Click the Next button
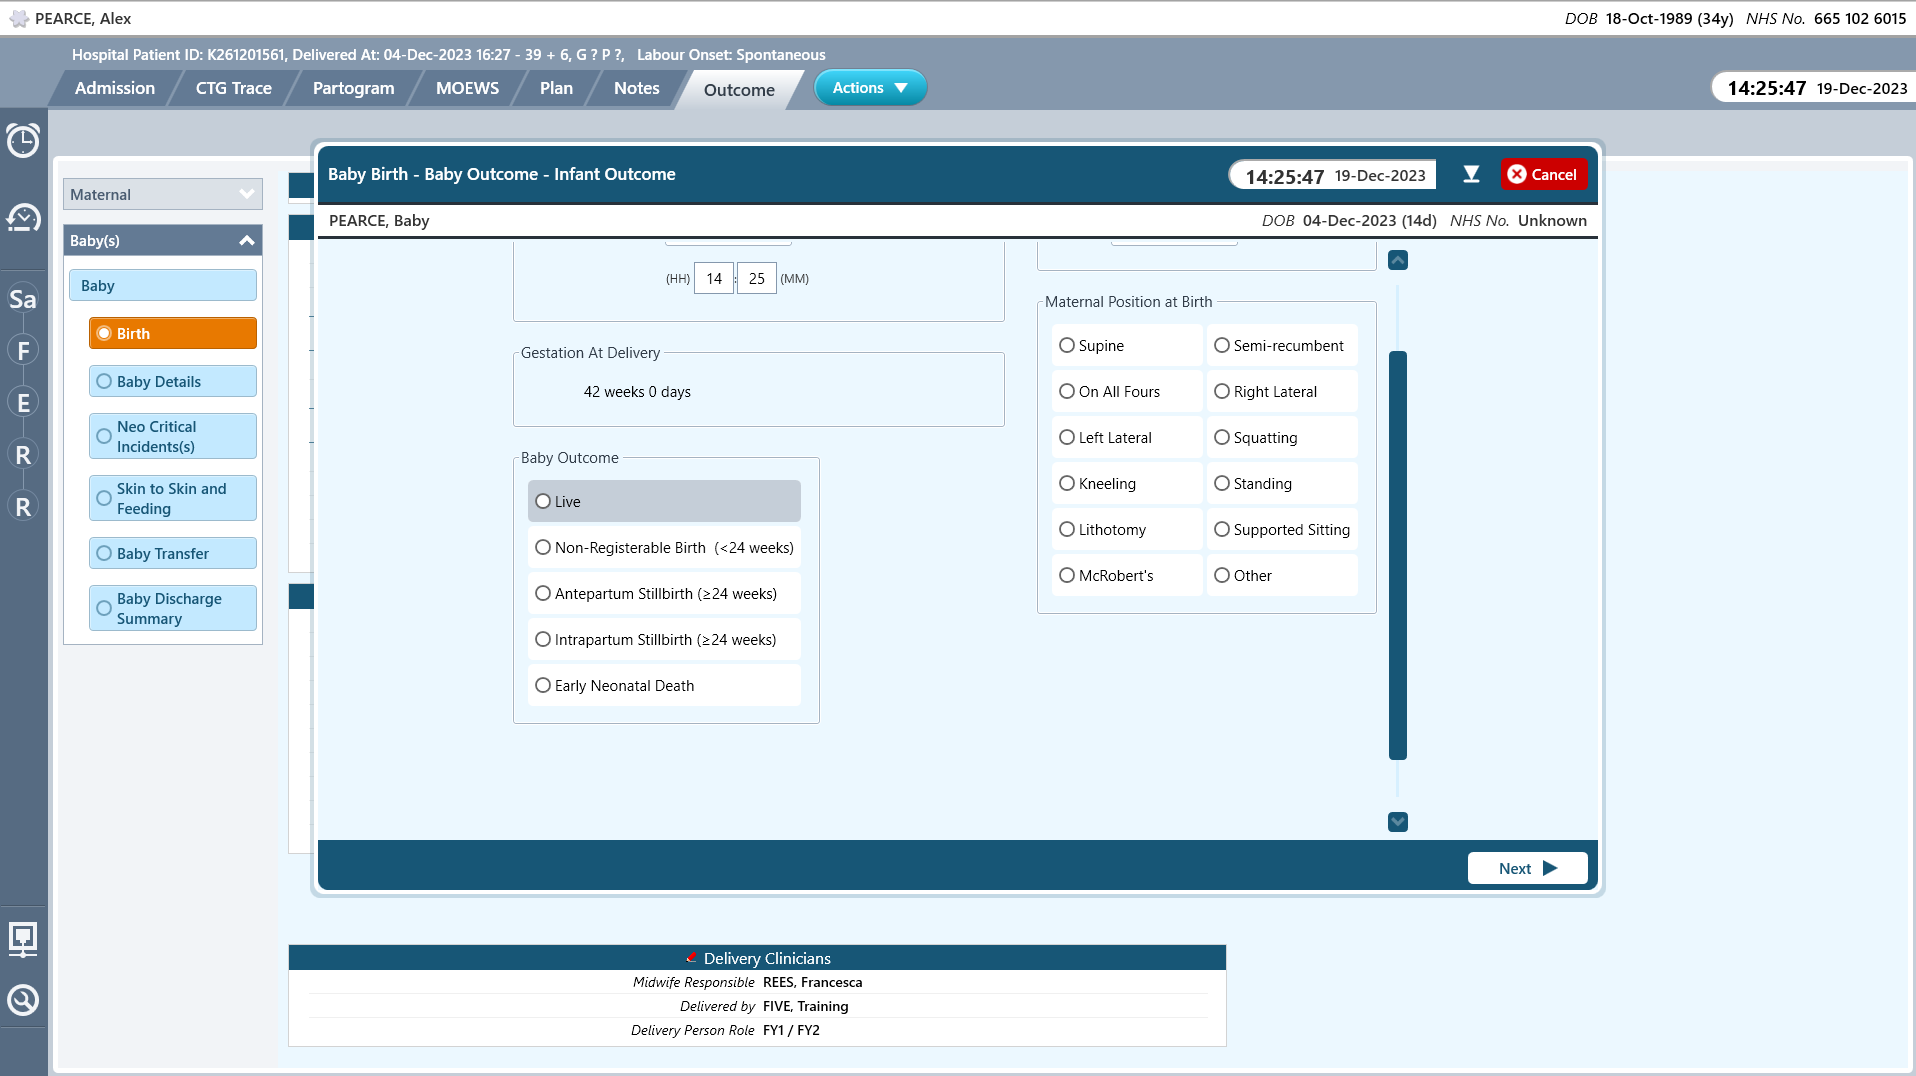The width and height of the screenshot is (1916, 1076). pos(1527,868)
